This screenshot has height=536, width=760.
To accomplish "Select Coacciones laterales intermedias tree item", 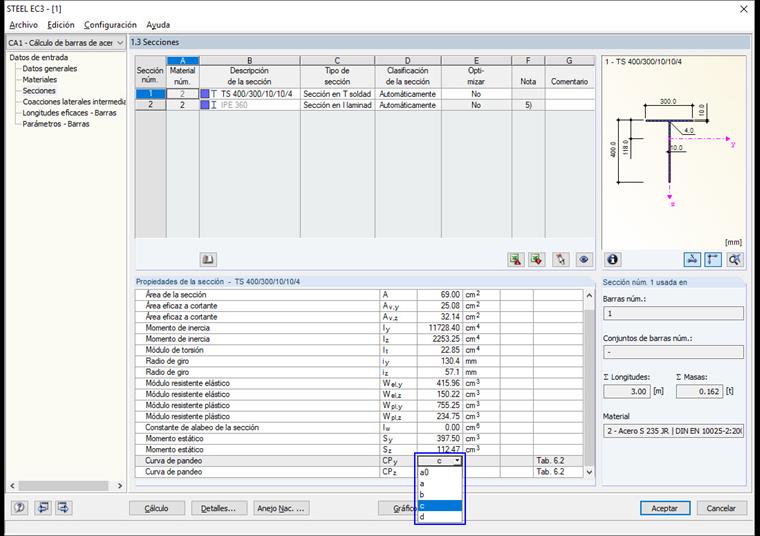I will click(x=74, y=102).
